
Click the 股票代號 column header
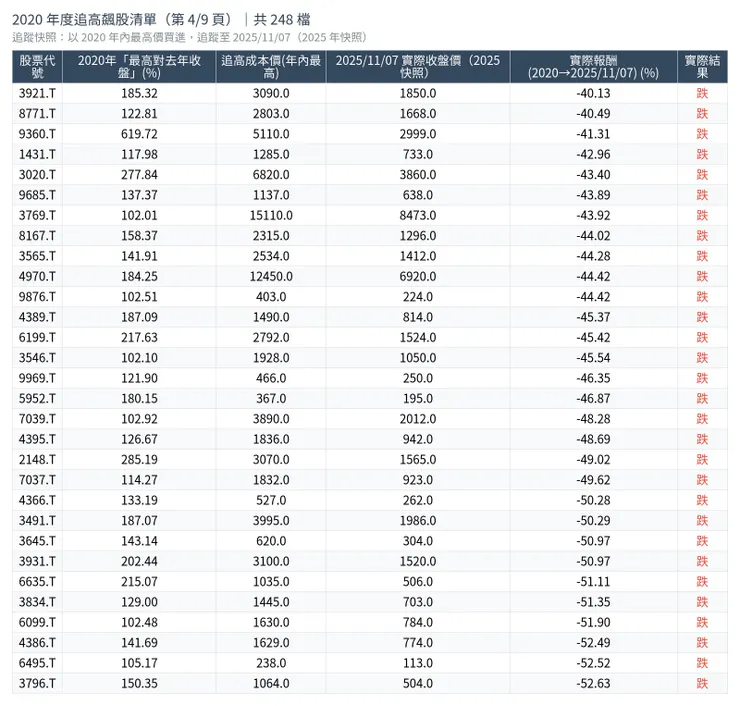[x=37, y=67]
